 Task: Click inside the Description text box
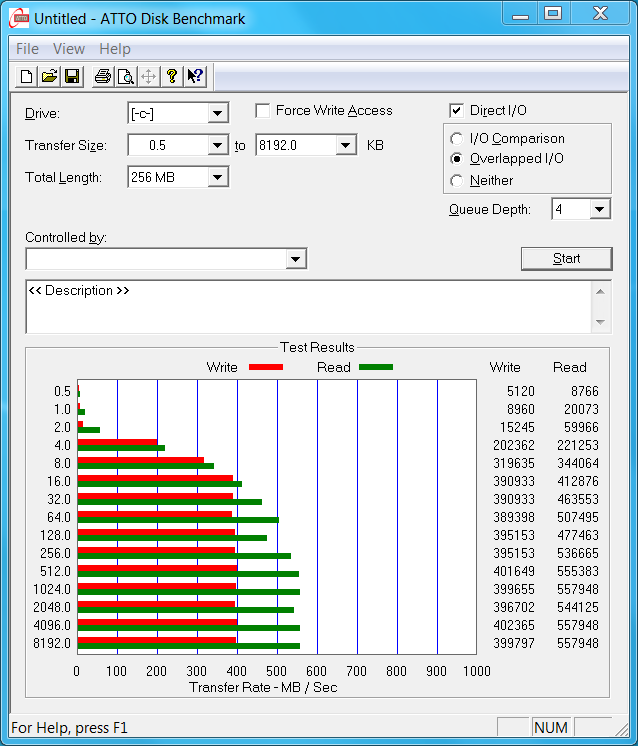(308, 307)
